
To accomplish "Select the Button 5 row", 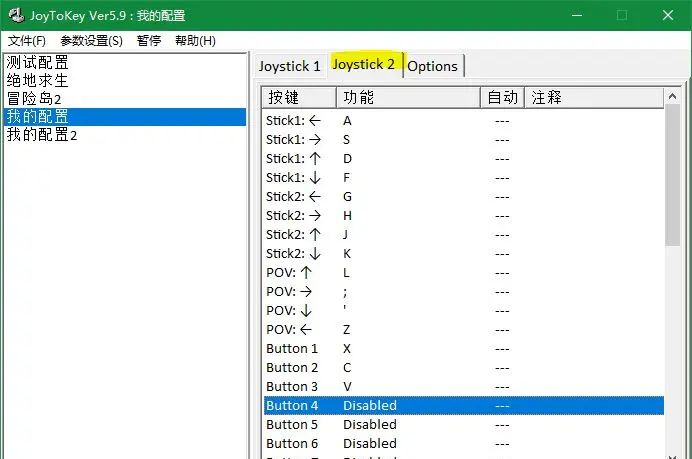I will [464, 425].
